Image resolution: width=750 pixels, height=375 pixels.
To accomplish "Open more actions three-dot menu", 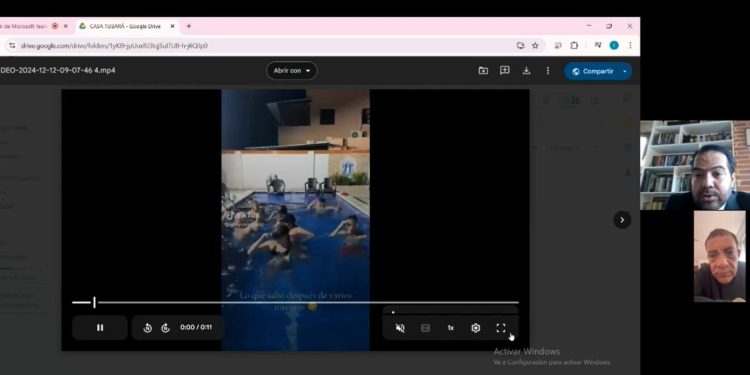I will [x=548, y=71].
